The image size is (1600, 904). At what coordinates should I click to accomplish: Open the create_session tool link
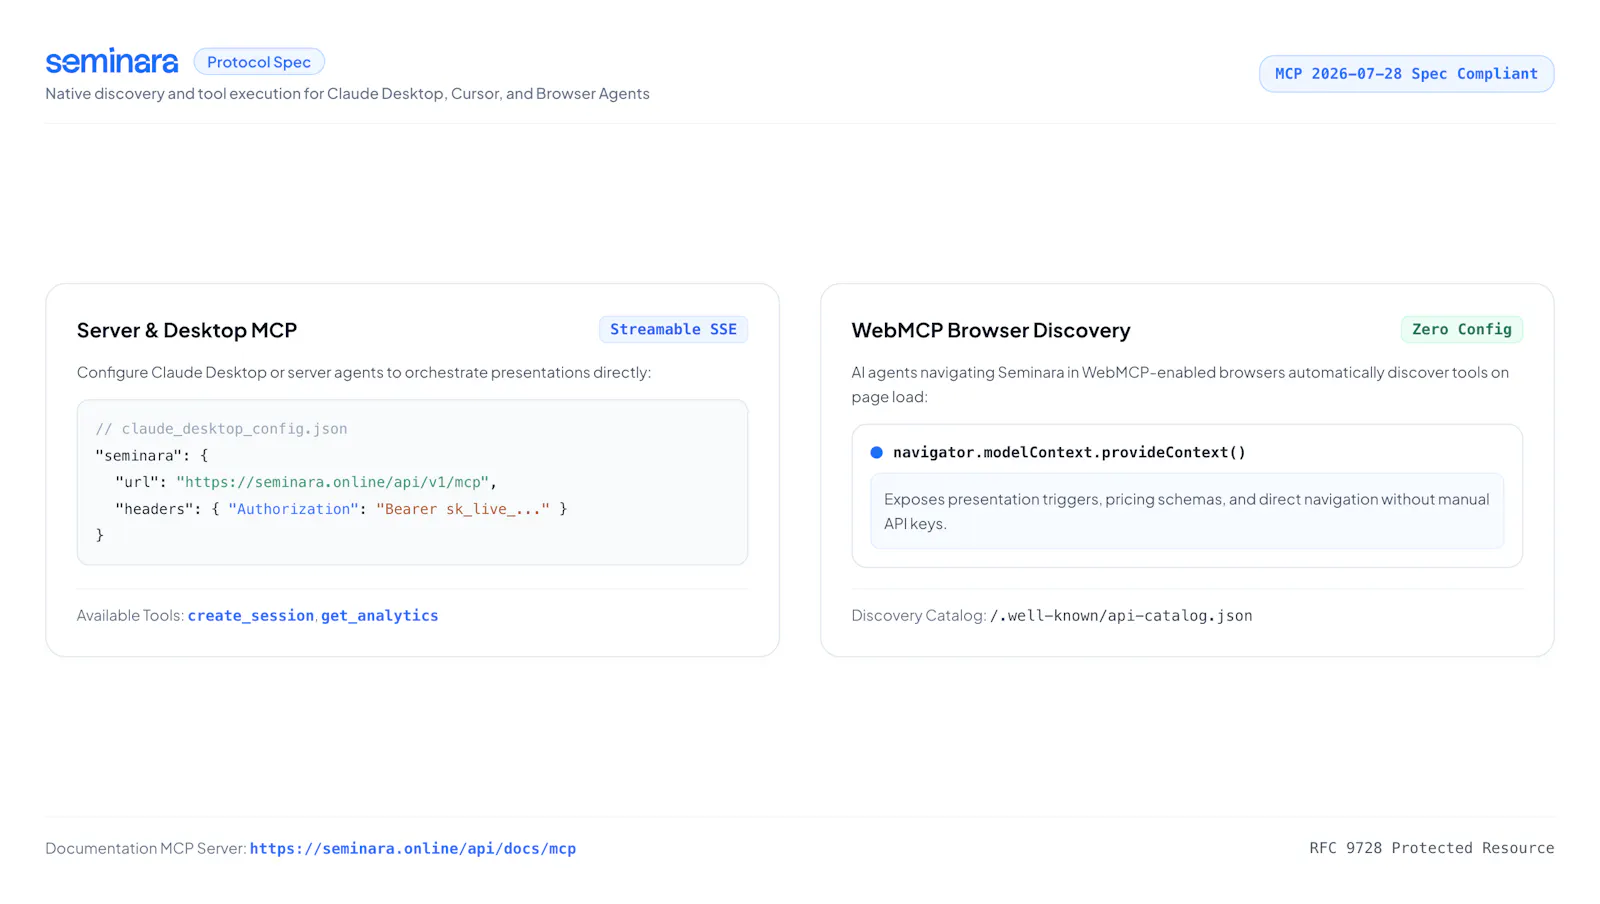coord(251,615)
